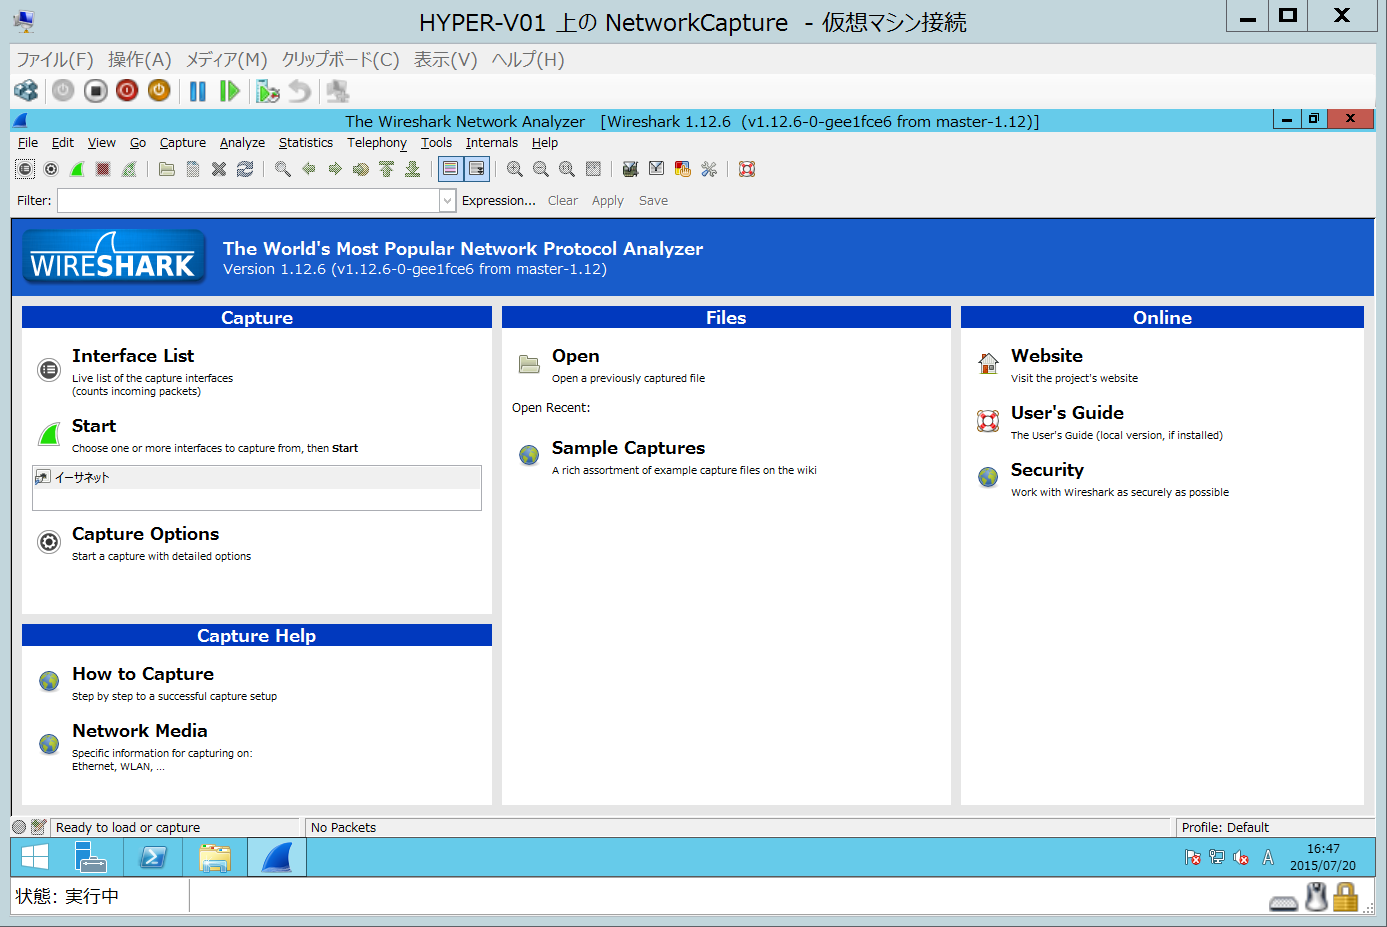
Task: Open capture options from the toolbar
Action: pos(51,169)
